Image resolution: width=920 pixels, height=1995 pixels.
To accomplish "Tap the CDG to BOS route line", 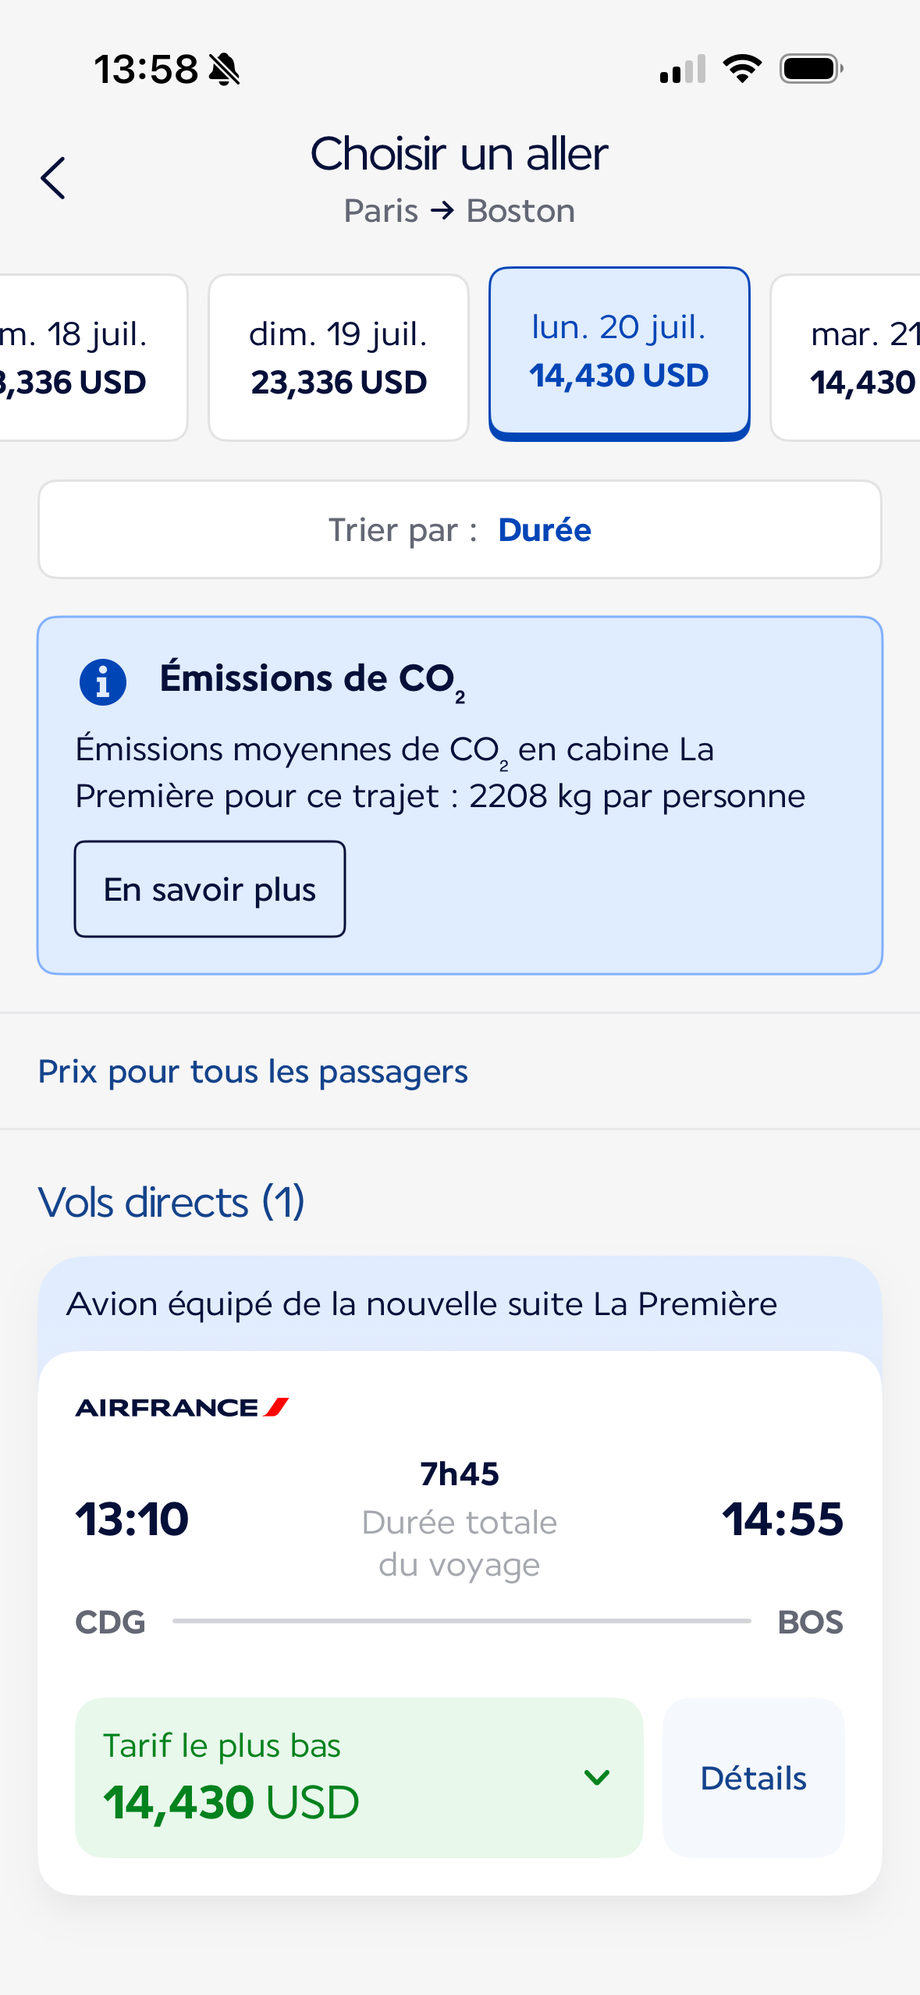I will pyautogui.click(x=461, y=1620).
